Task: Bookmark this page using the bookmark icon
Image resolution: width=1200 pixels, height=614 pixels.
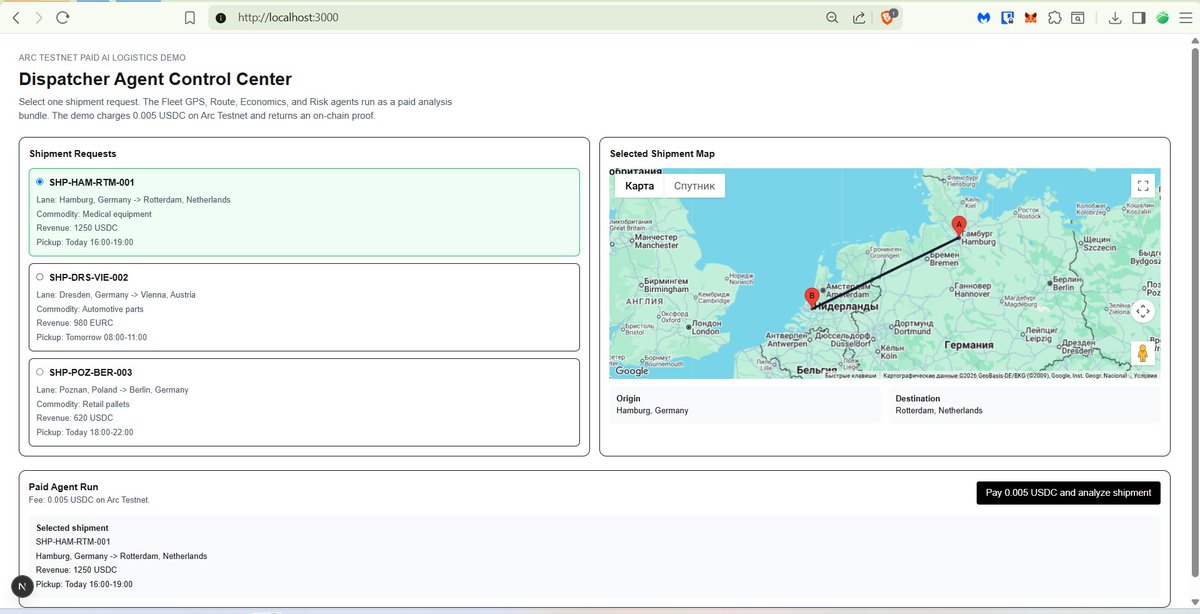Action: [190, 17]
